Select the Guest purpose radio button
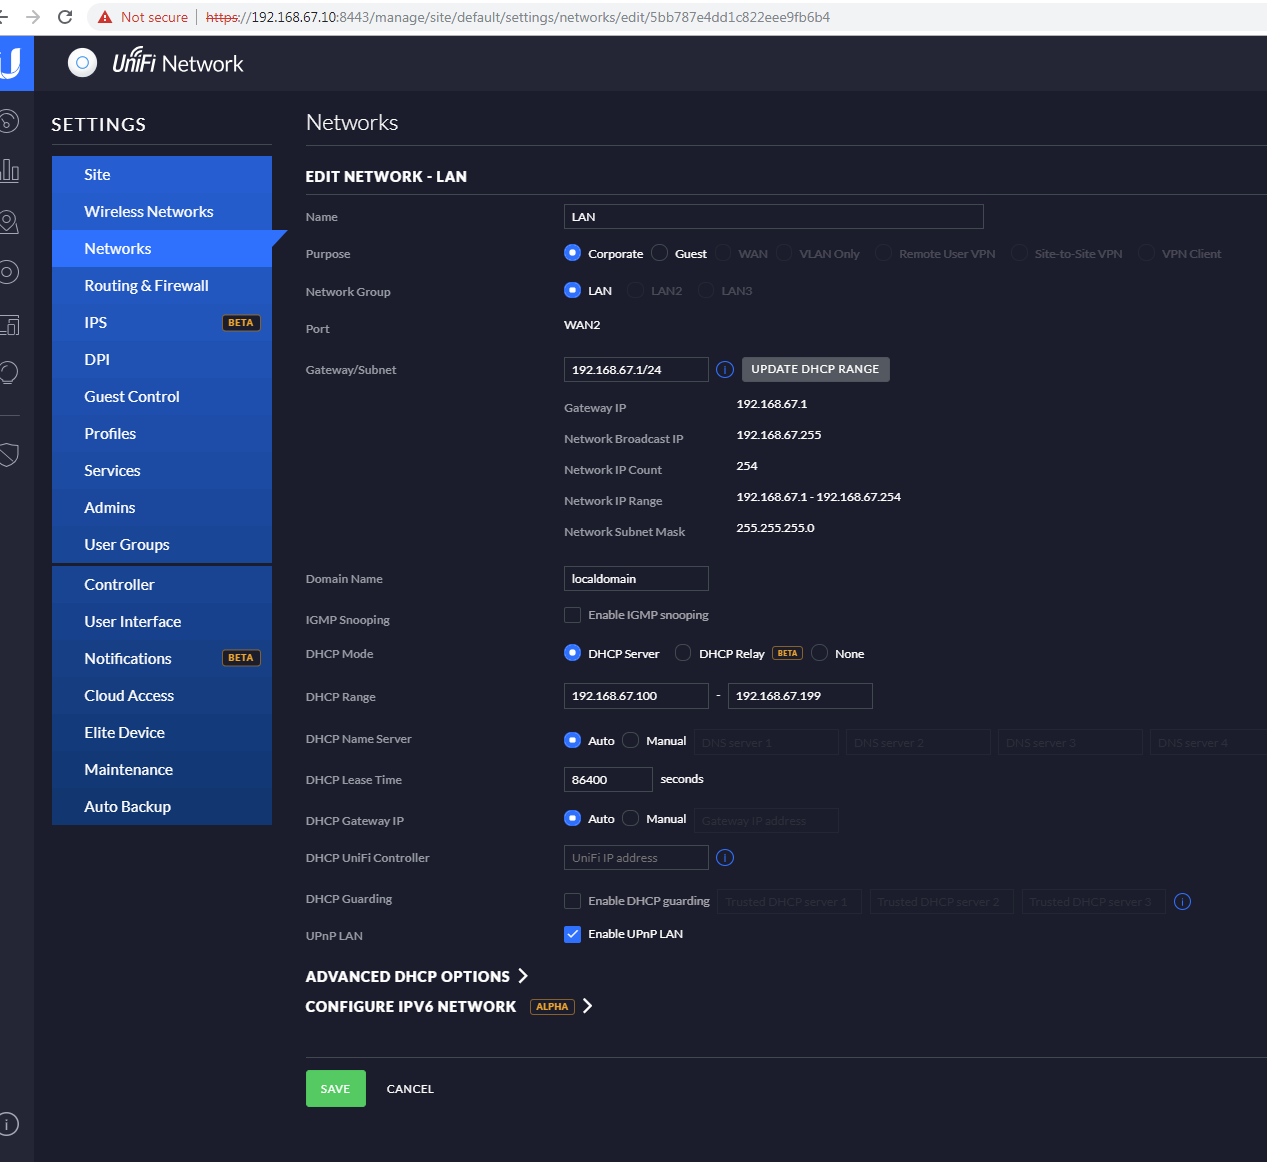The image size is (1267, 1162). pos(660,253)
